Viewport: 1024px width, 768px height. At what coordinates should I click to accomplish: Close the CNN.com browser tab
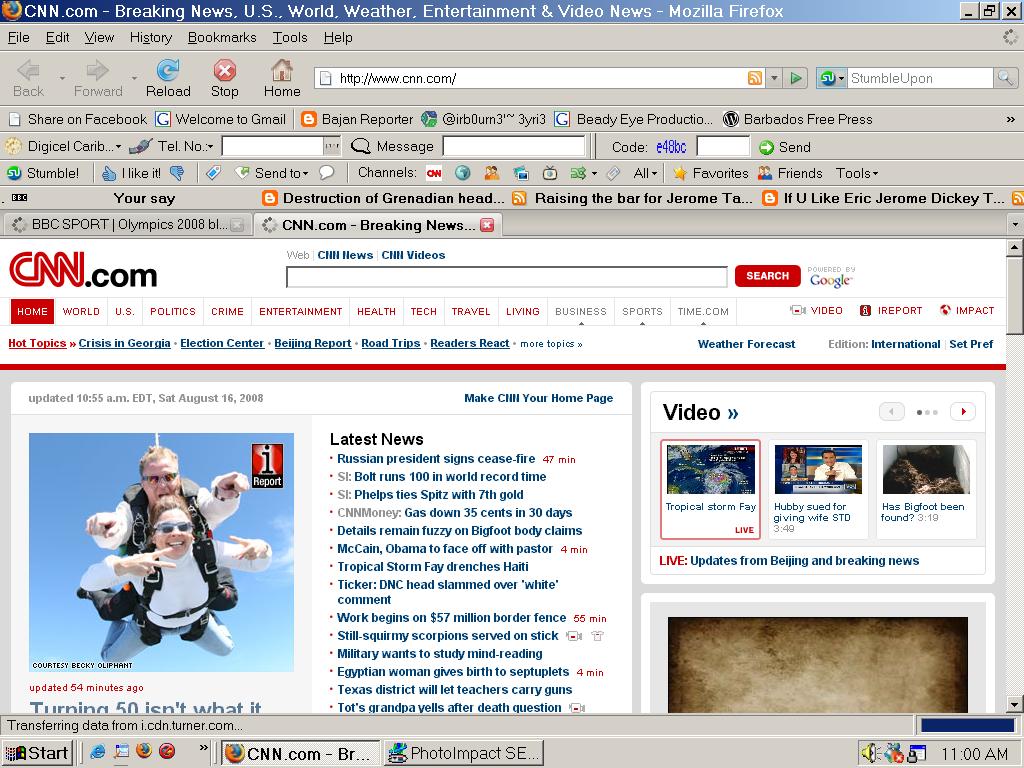[487, 225]
